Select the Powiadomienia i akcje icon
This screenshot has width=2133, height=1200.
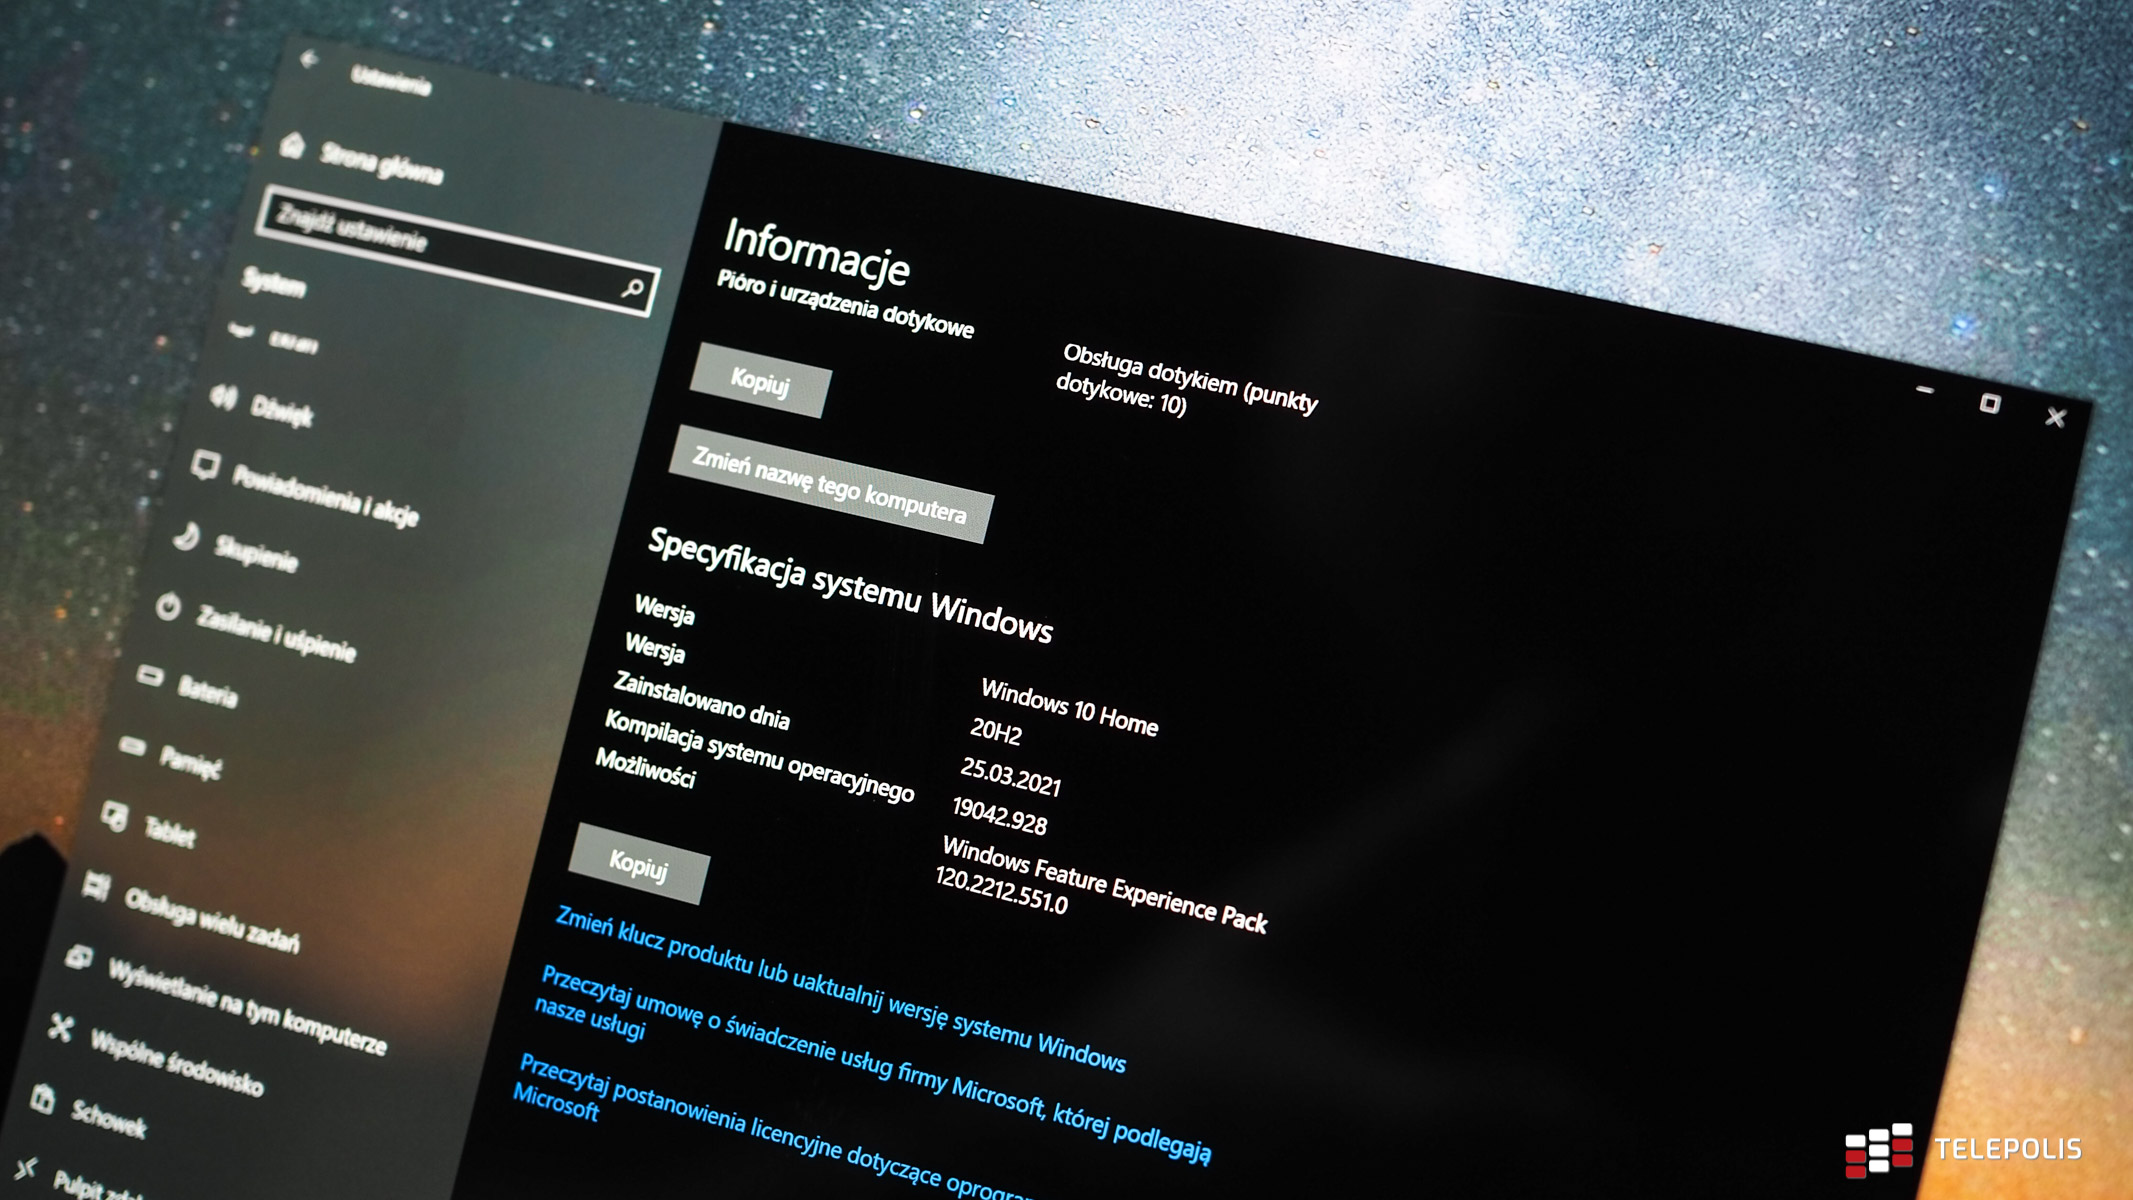[x=205, y=465]
